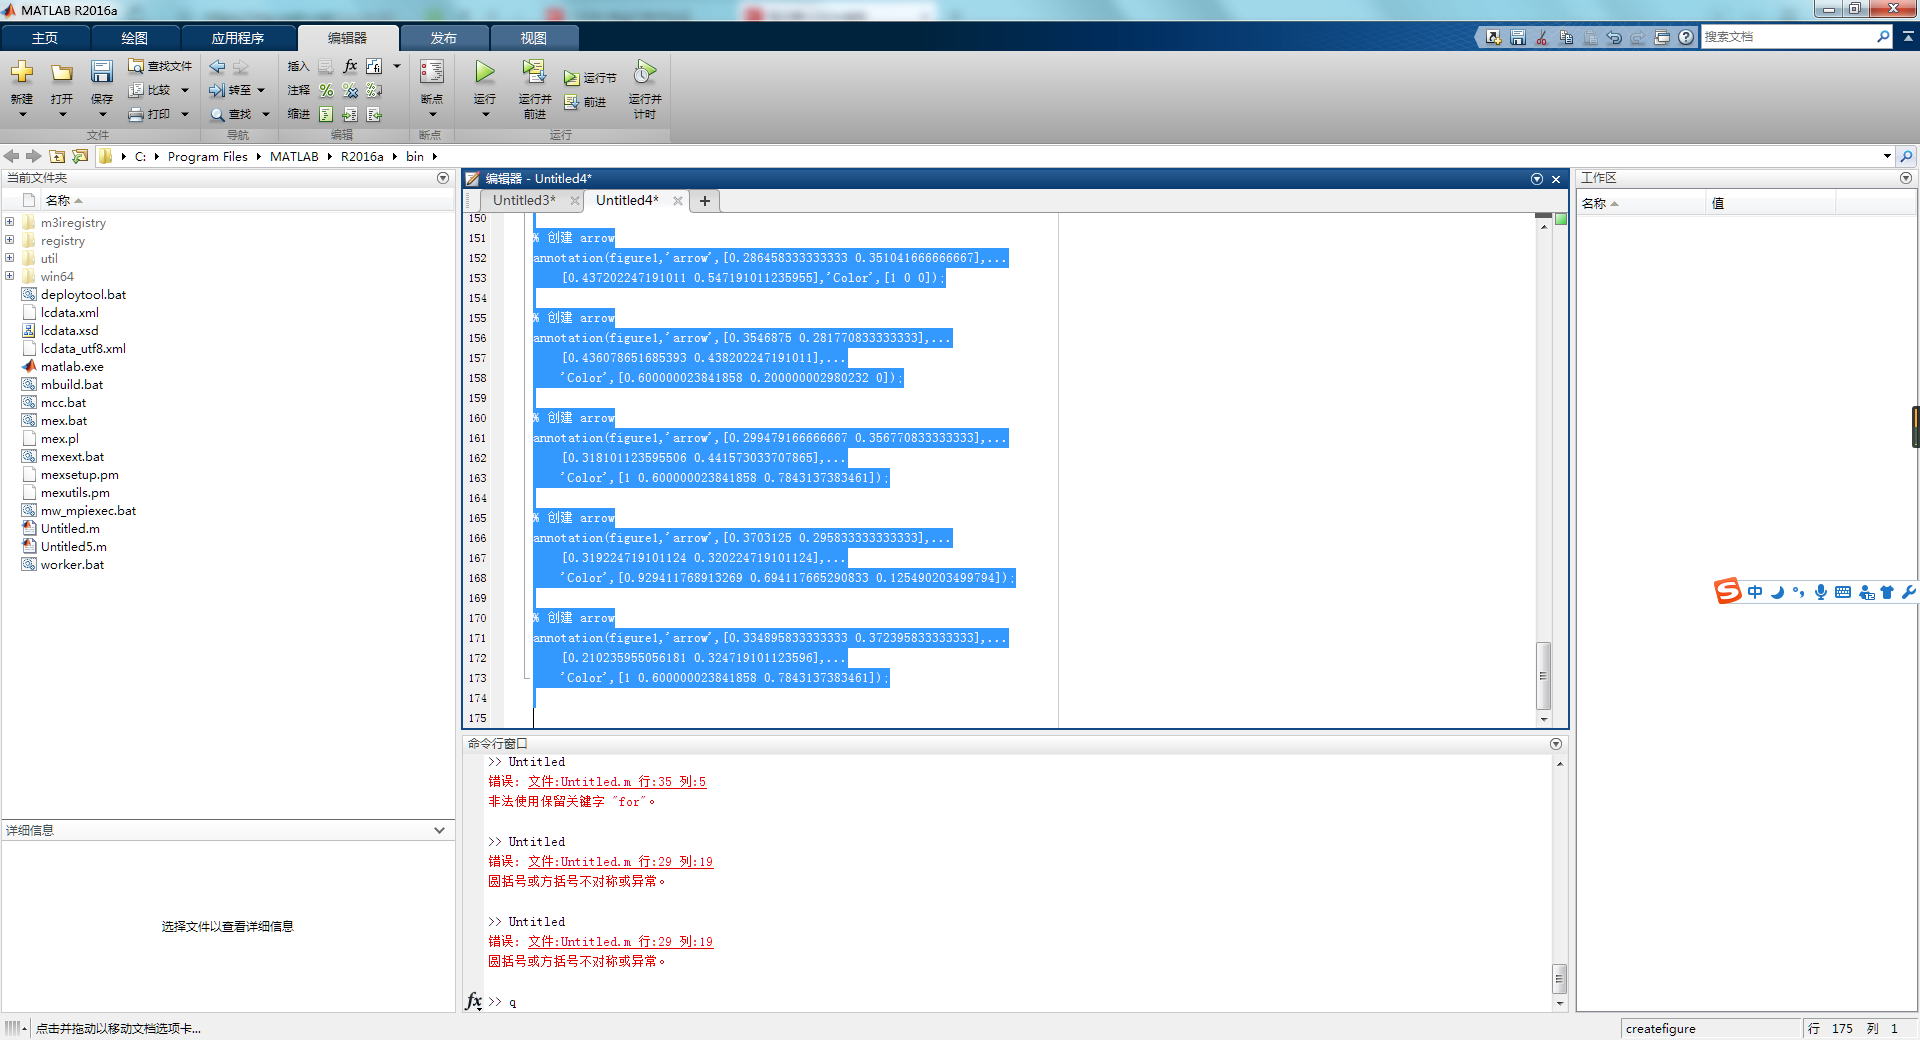The width and height of the screenshot is (1920, 1040).
Task: Click the Find (查找) magnifier button
Action: click(231, 114)
